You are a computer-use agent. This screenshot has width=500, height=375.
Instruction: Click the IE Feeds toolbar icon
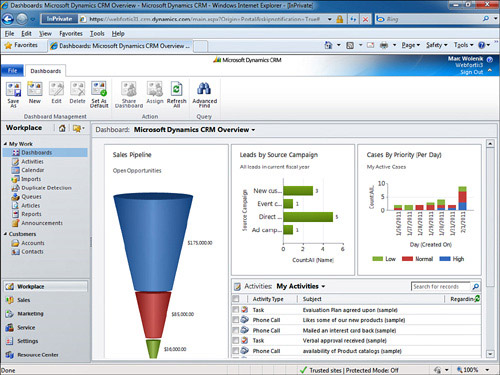[350, 45]
